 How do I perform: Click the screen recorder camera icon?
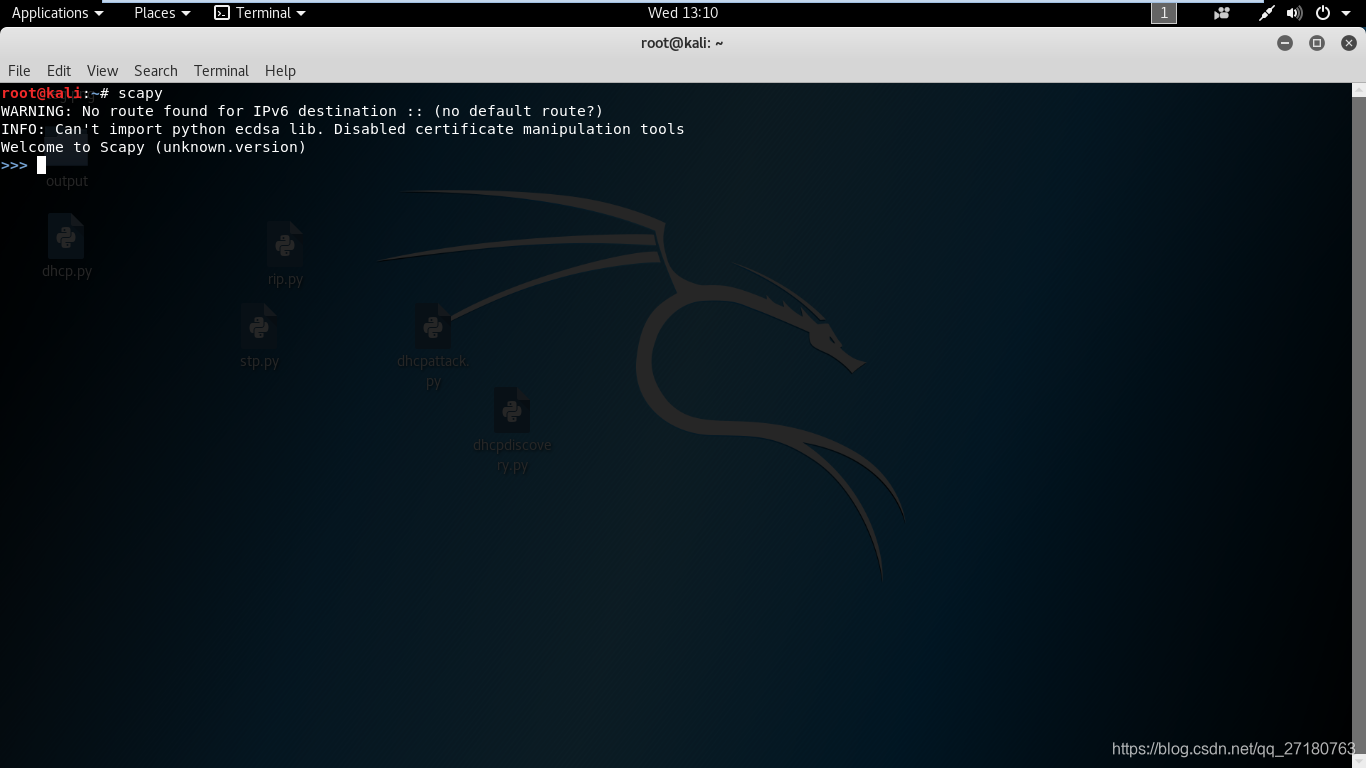click(1222, 13)
